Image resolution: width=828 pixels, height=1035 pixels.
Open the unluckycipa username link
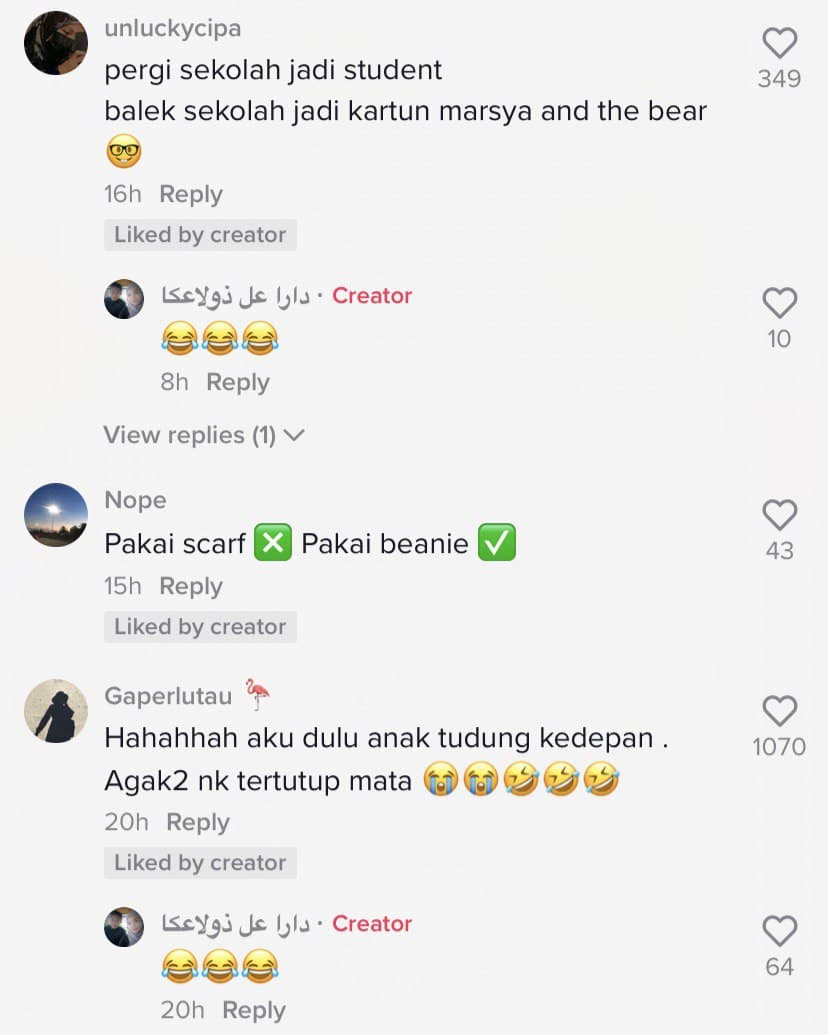click(173, 28)
